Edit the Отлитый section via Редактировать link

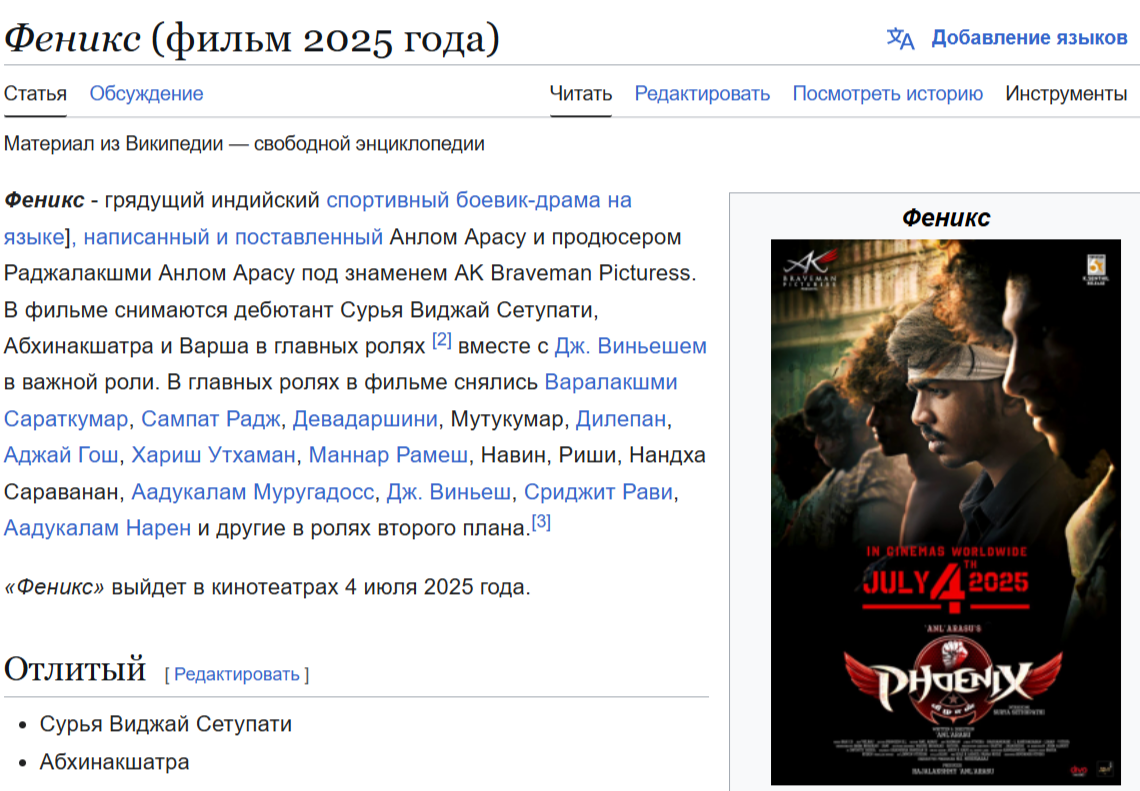(x=236, y=675)
